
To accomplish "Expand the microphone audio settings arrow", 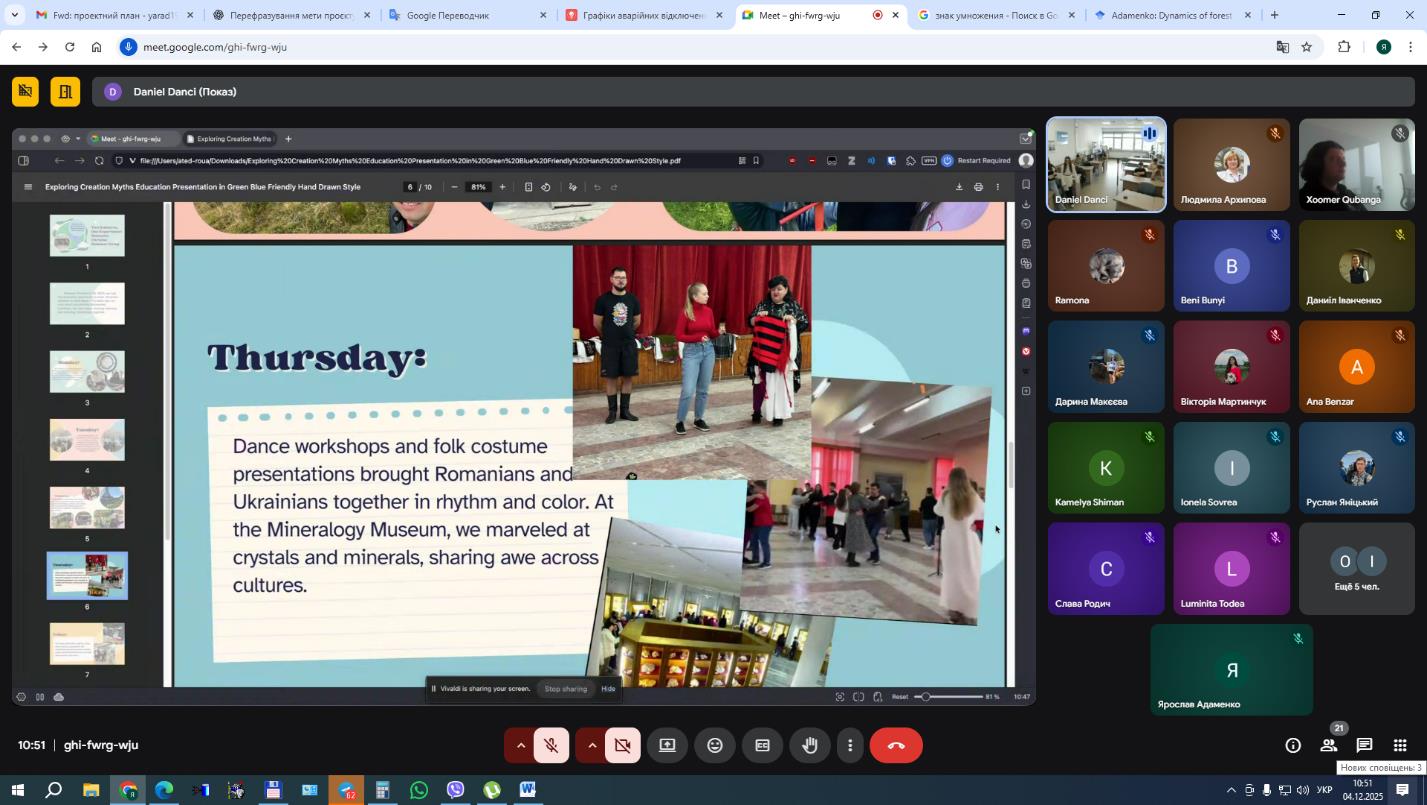I will (x=520, y=746).
